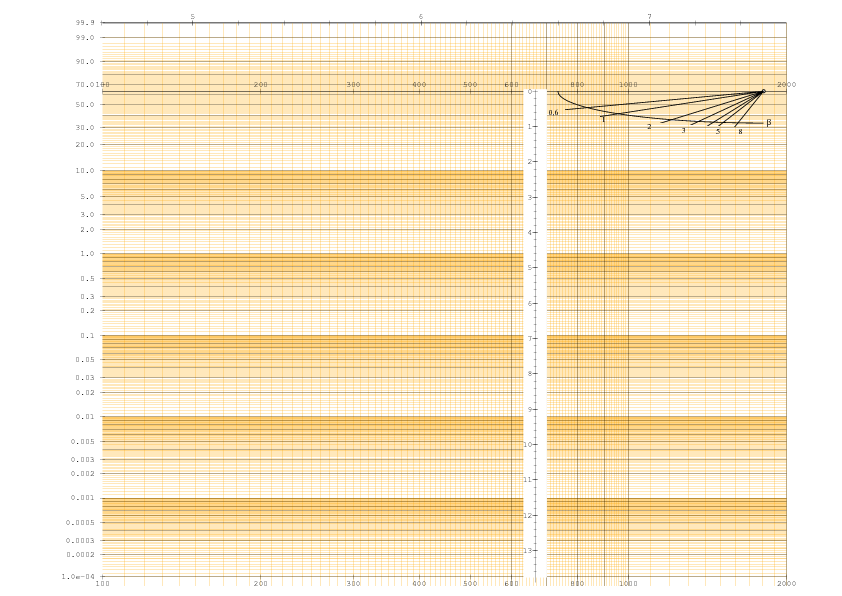Click the 0.5 label on the left axis
The height and width of the screenshot is (596, 842).
click(x=88, y=278)
